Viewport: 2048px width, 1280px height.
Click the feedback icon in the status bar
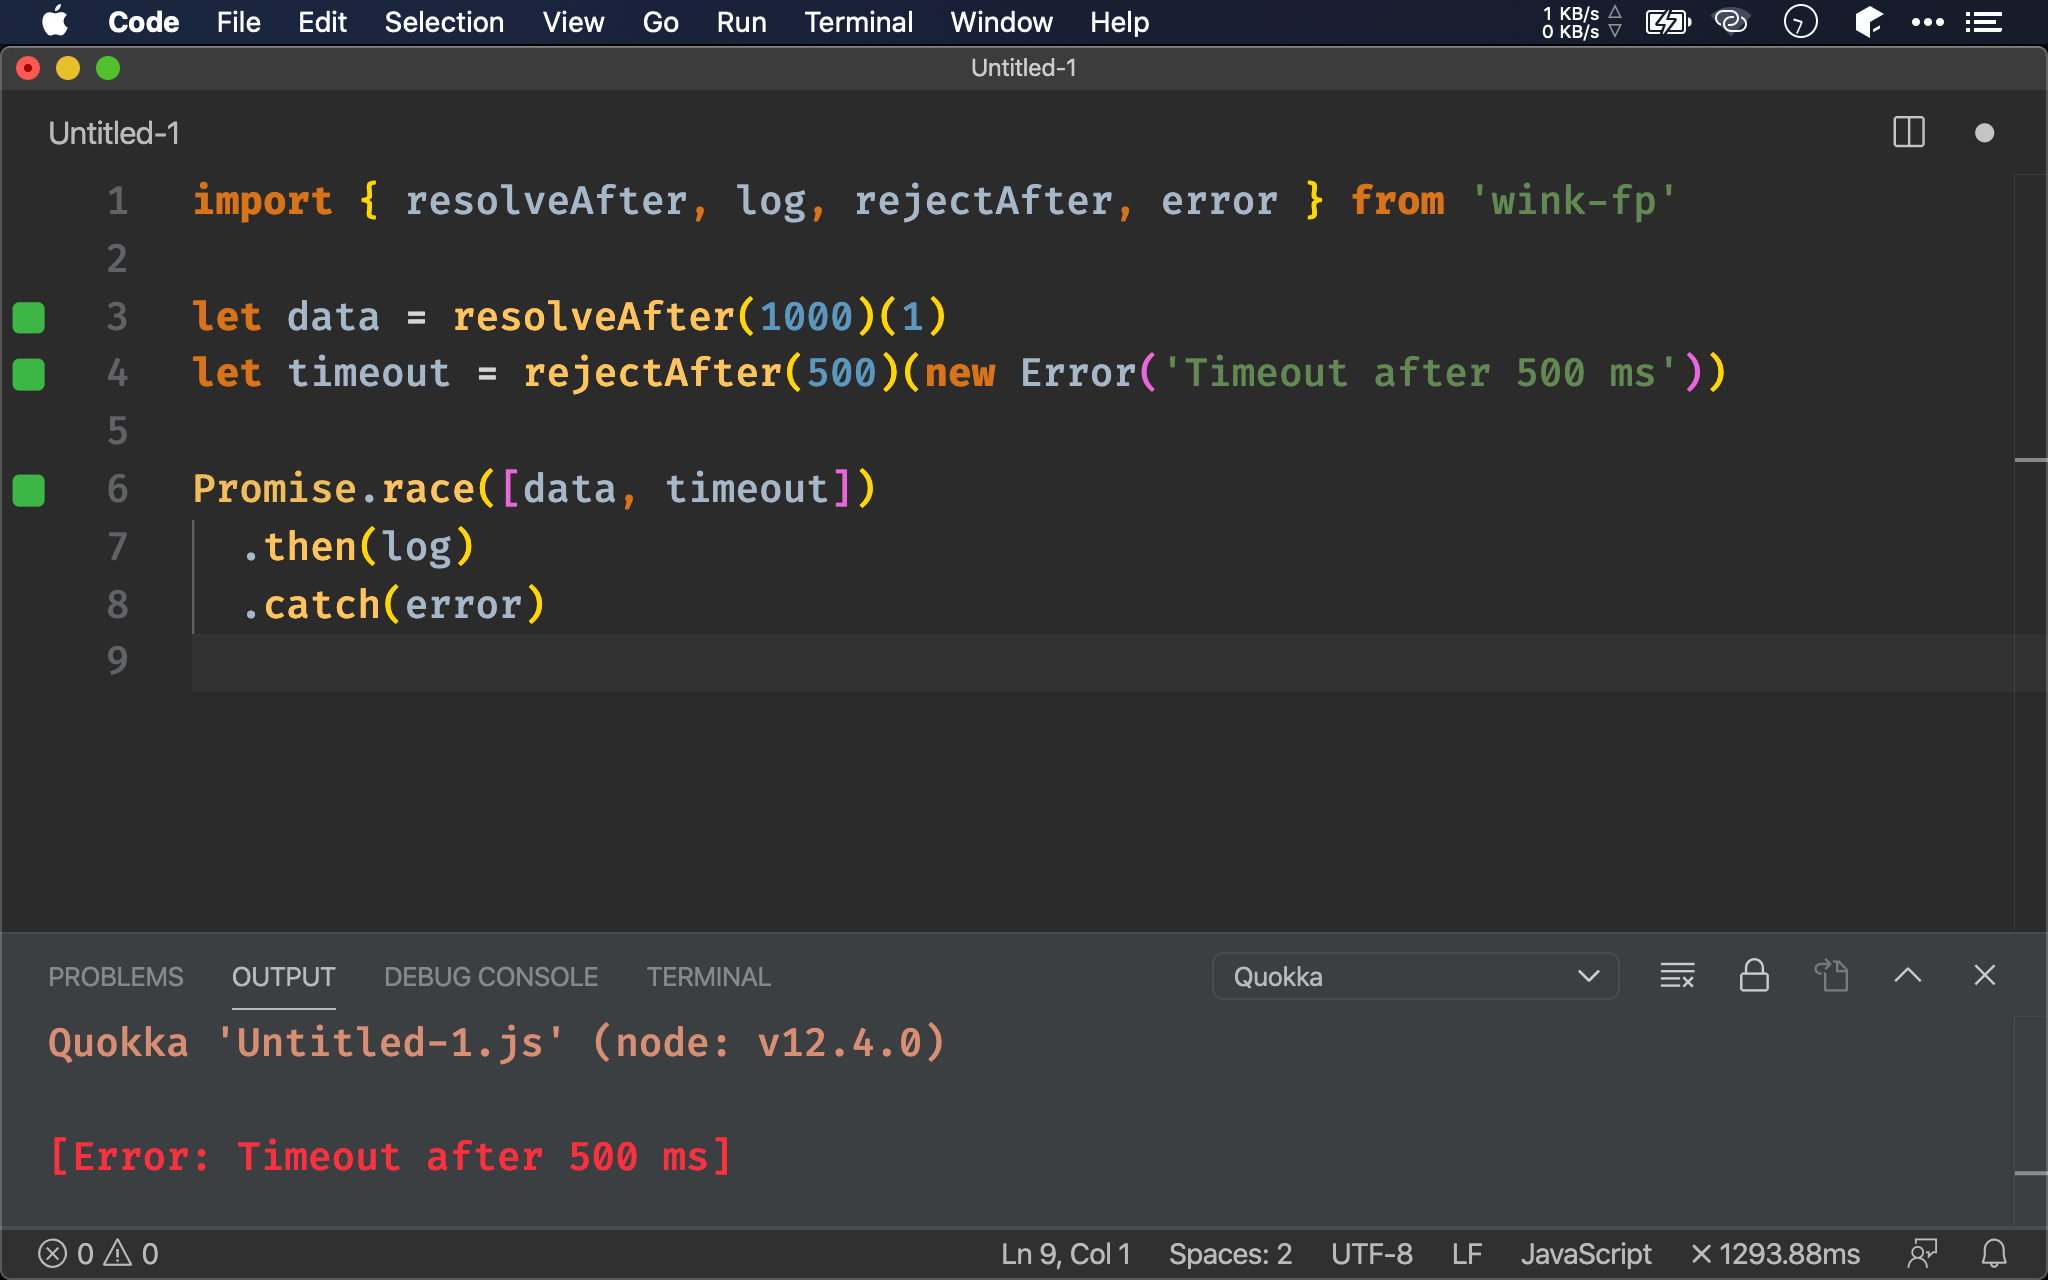point(1922,1253)
